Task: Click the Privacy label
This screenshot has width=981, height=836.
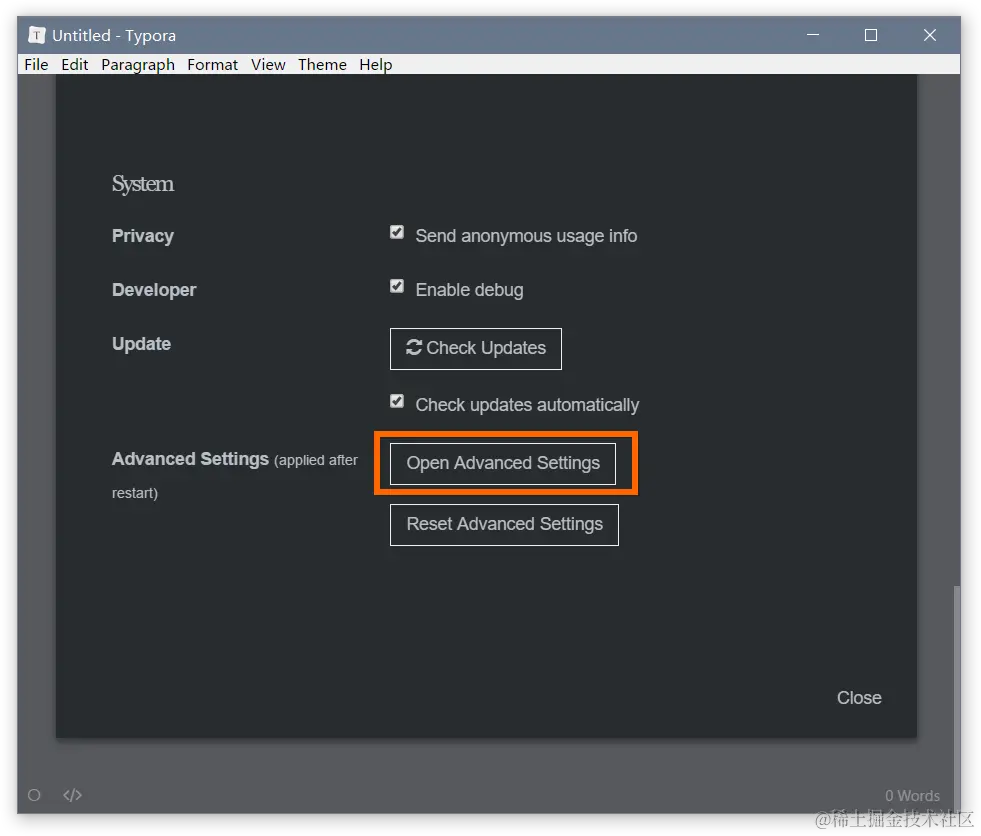Action: click(143, 236)
